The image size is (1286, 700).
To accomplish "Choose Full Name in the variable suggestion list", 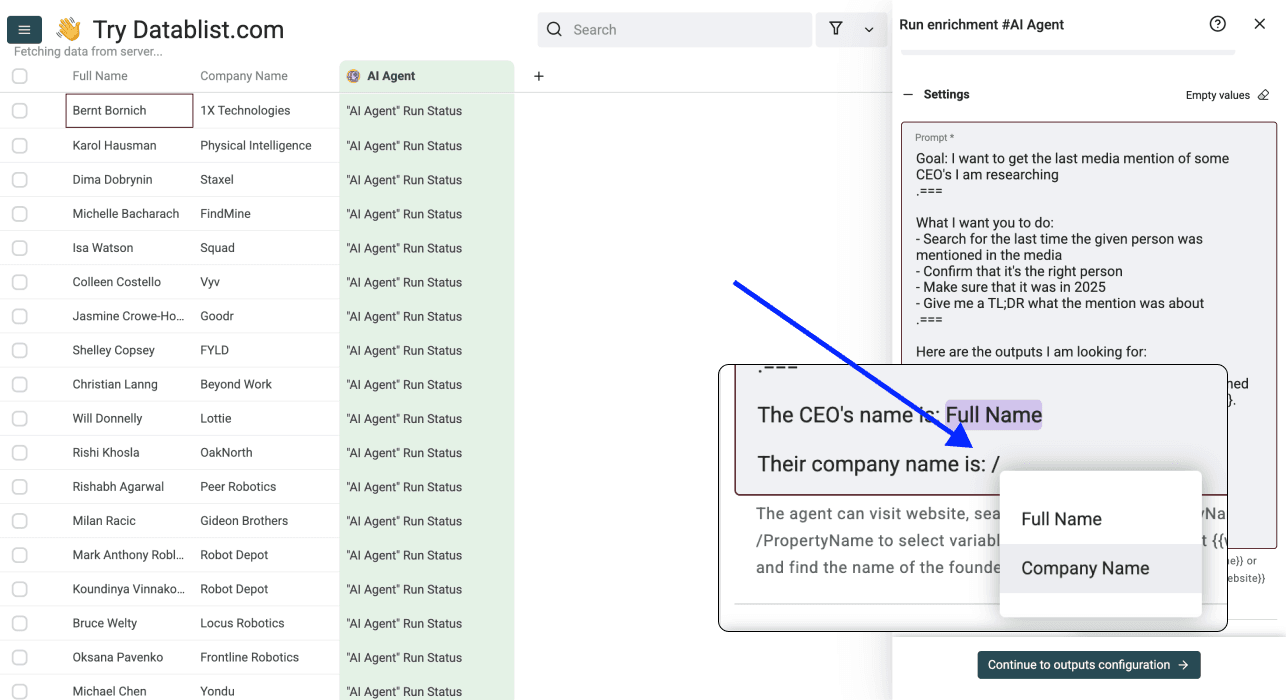I will click(x=1062, y=519).
